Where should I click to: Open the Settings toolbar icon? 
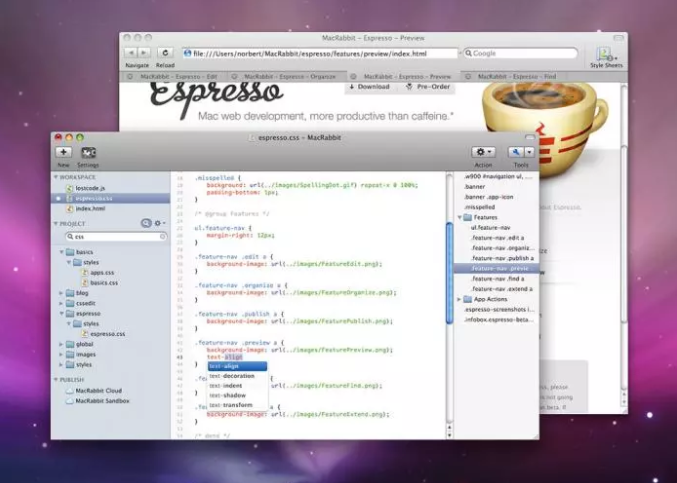[89, 152]
